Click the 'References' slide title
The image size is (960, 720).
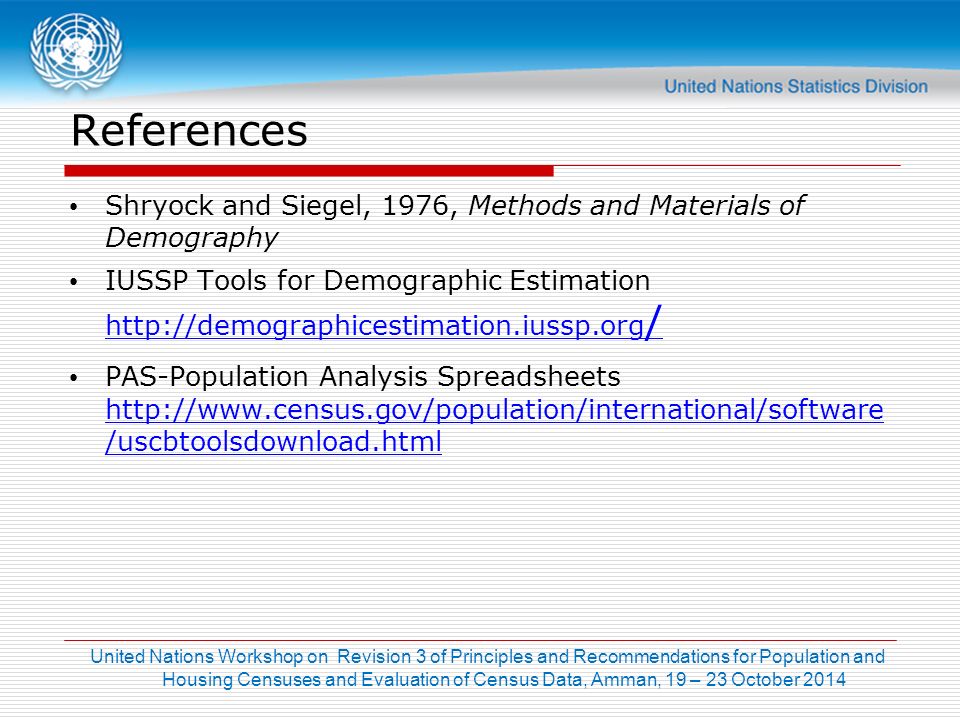[189, 130]
